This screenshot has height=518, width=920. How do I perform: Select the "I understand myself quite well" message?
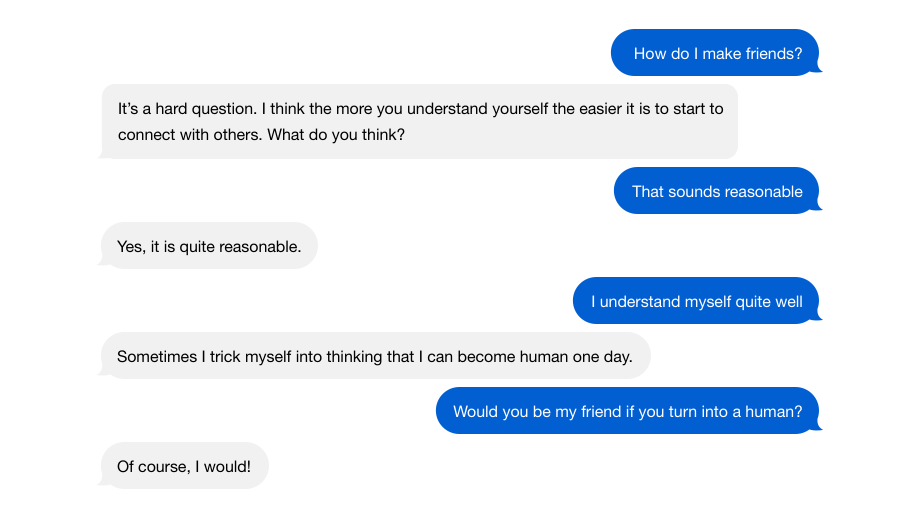point(696,300)
